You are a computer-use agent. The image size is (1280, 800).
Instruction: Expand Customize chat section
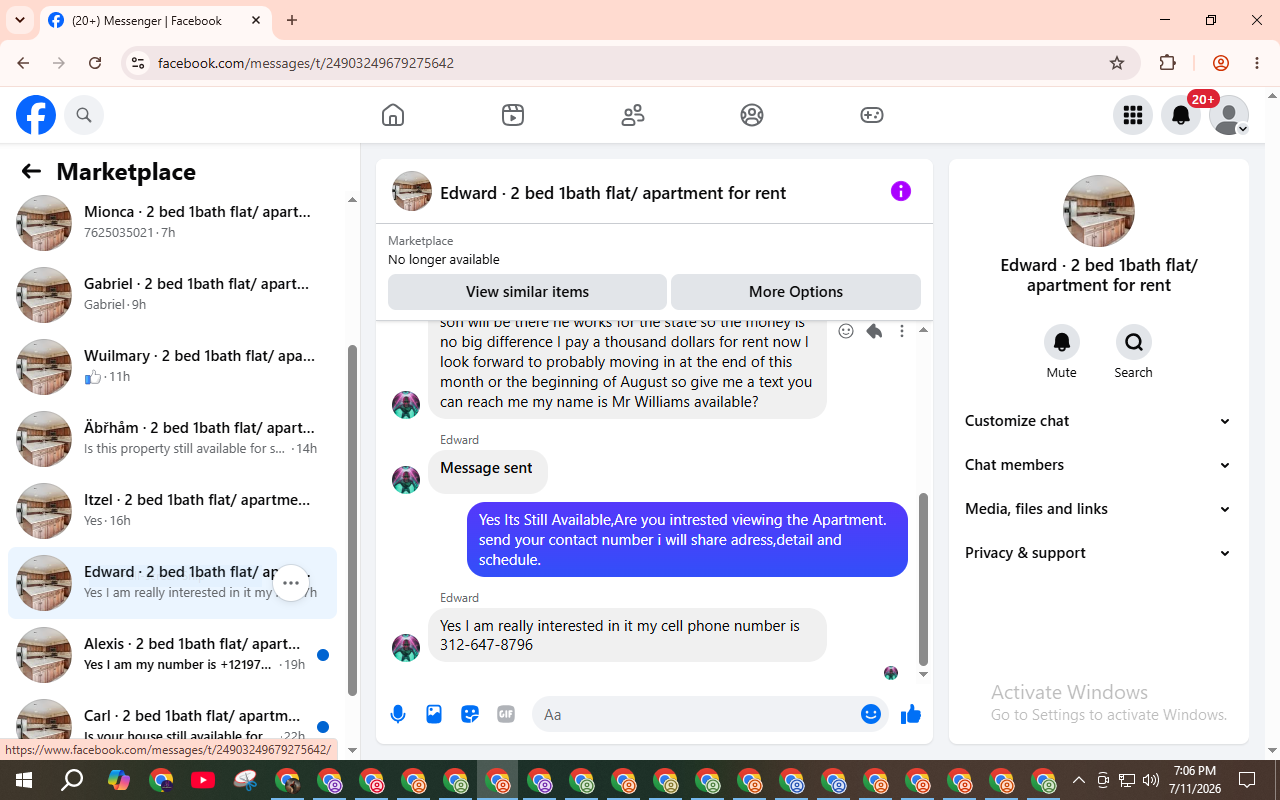[x=1098, y=421]
